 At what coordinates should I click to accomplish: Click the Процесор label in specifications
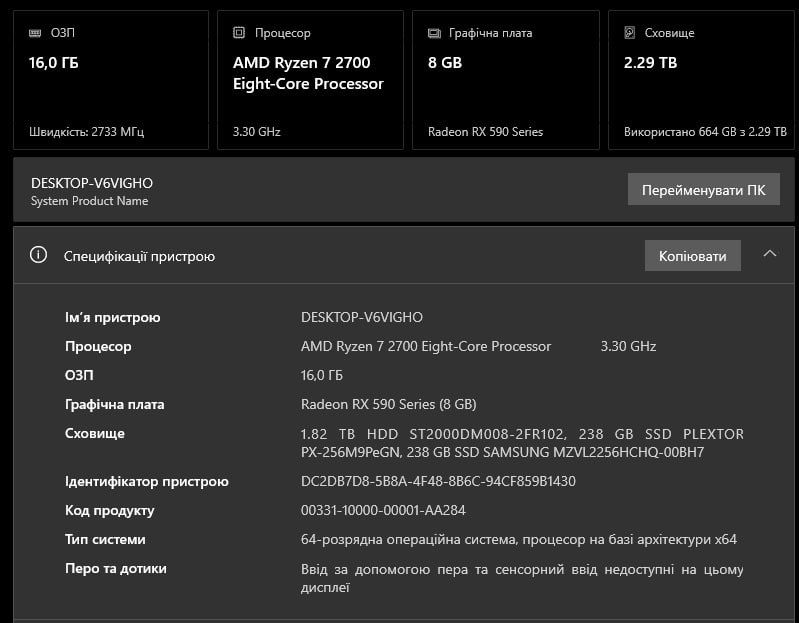[98, 346]
